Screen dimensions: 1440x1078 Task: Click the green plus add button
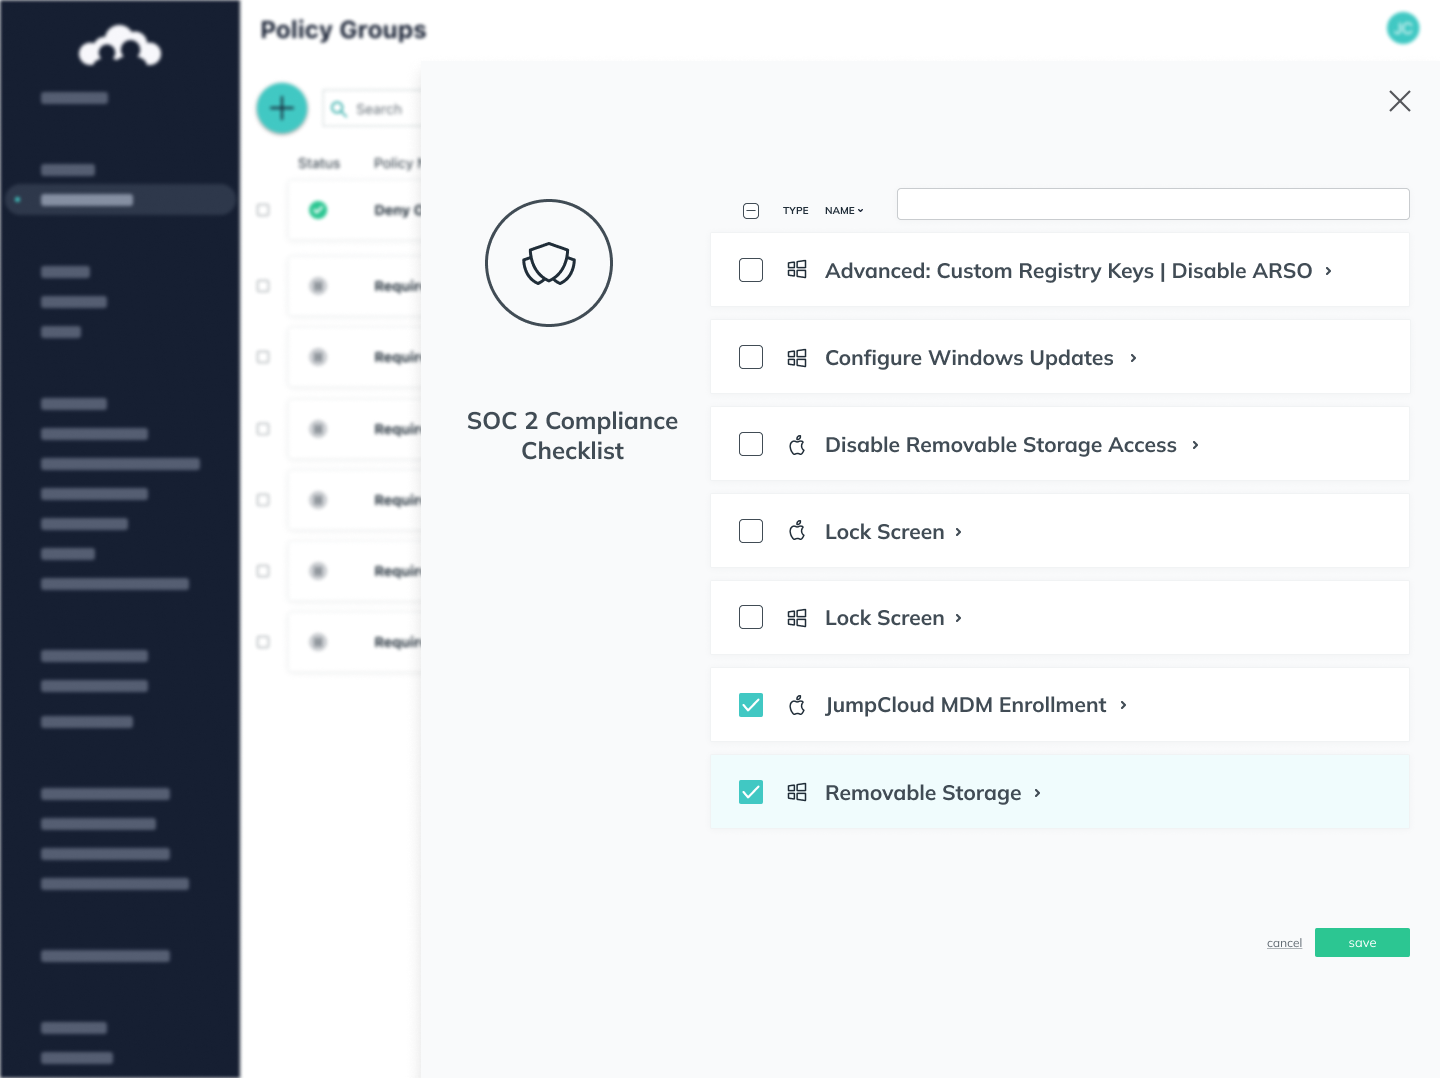point(282,108)
